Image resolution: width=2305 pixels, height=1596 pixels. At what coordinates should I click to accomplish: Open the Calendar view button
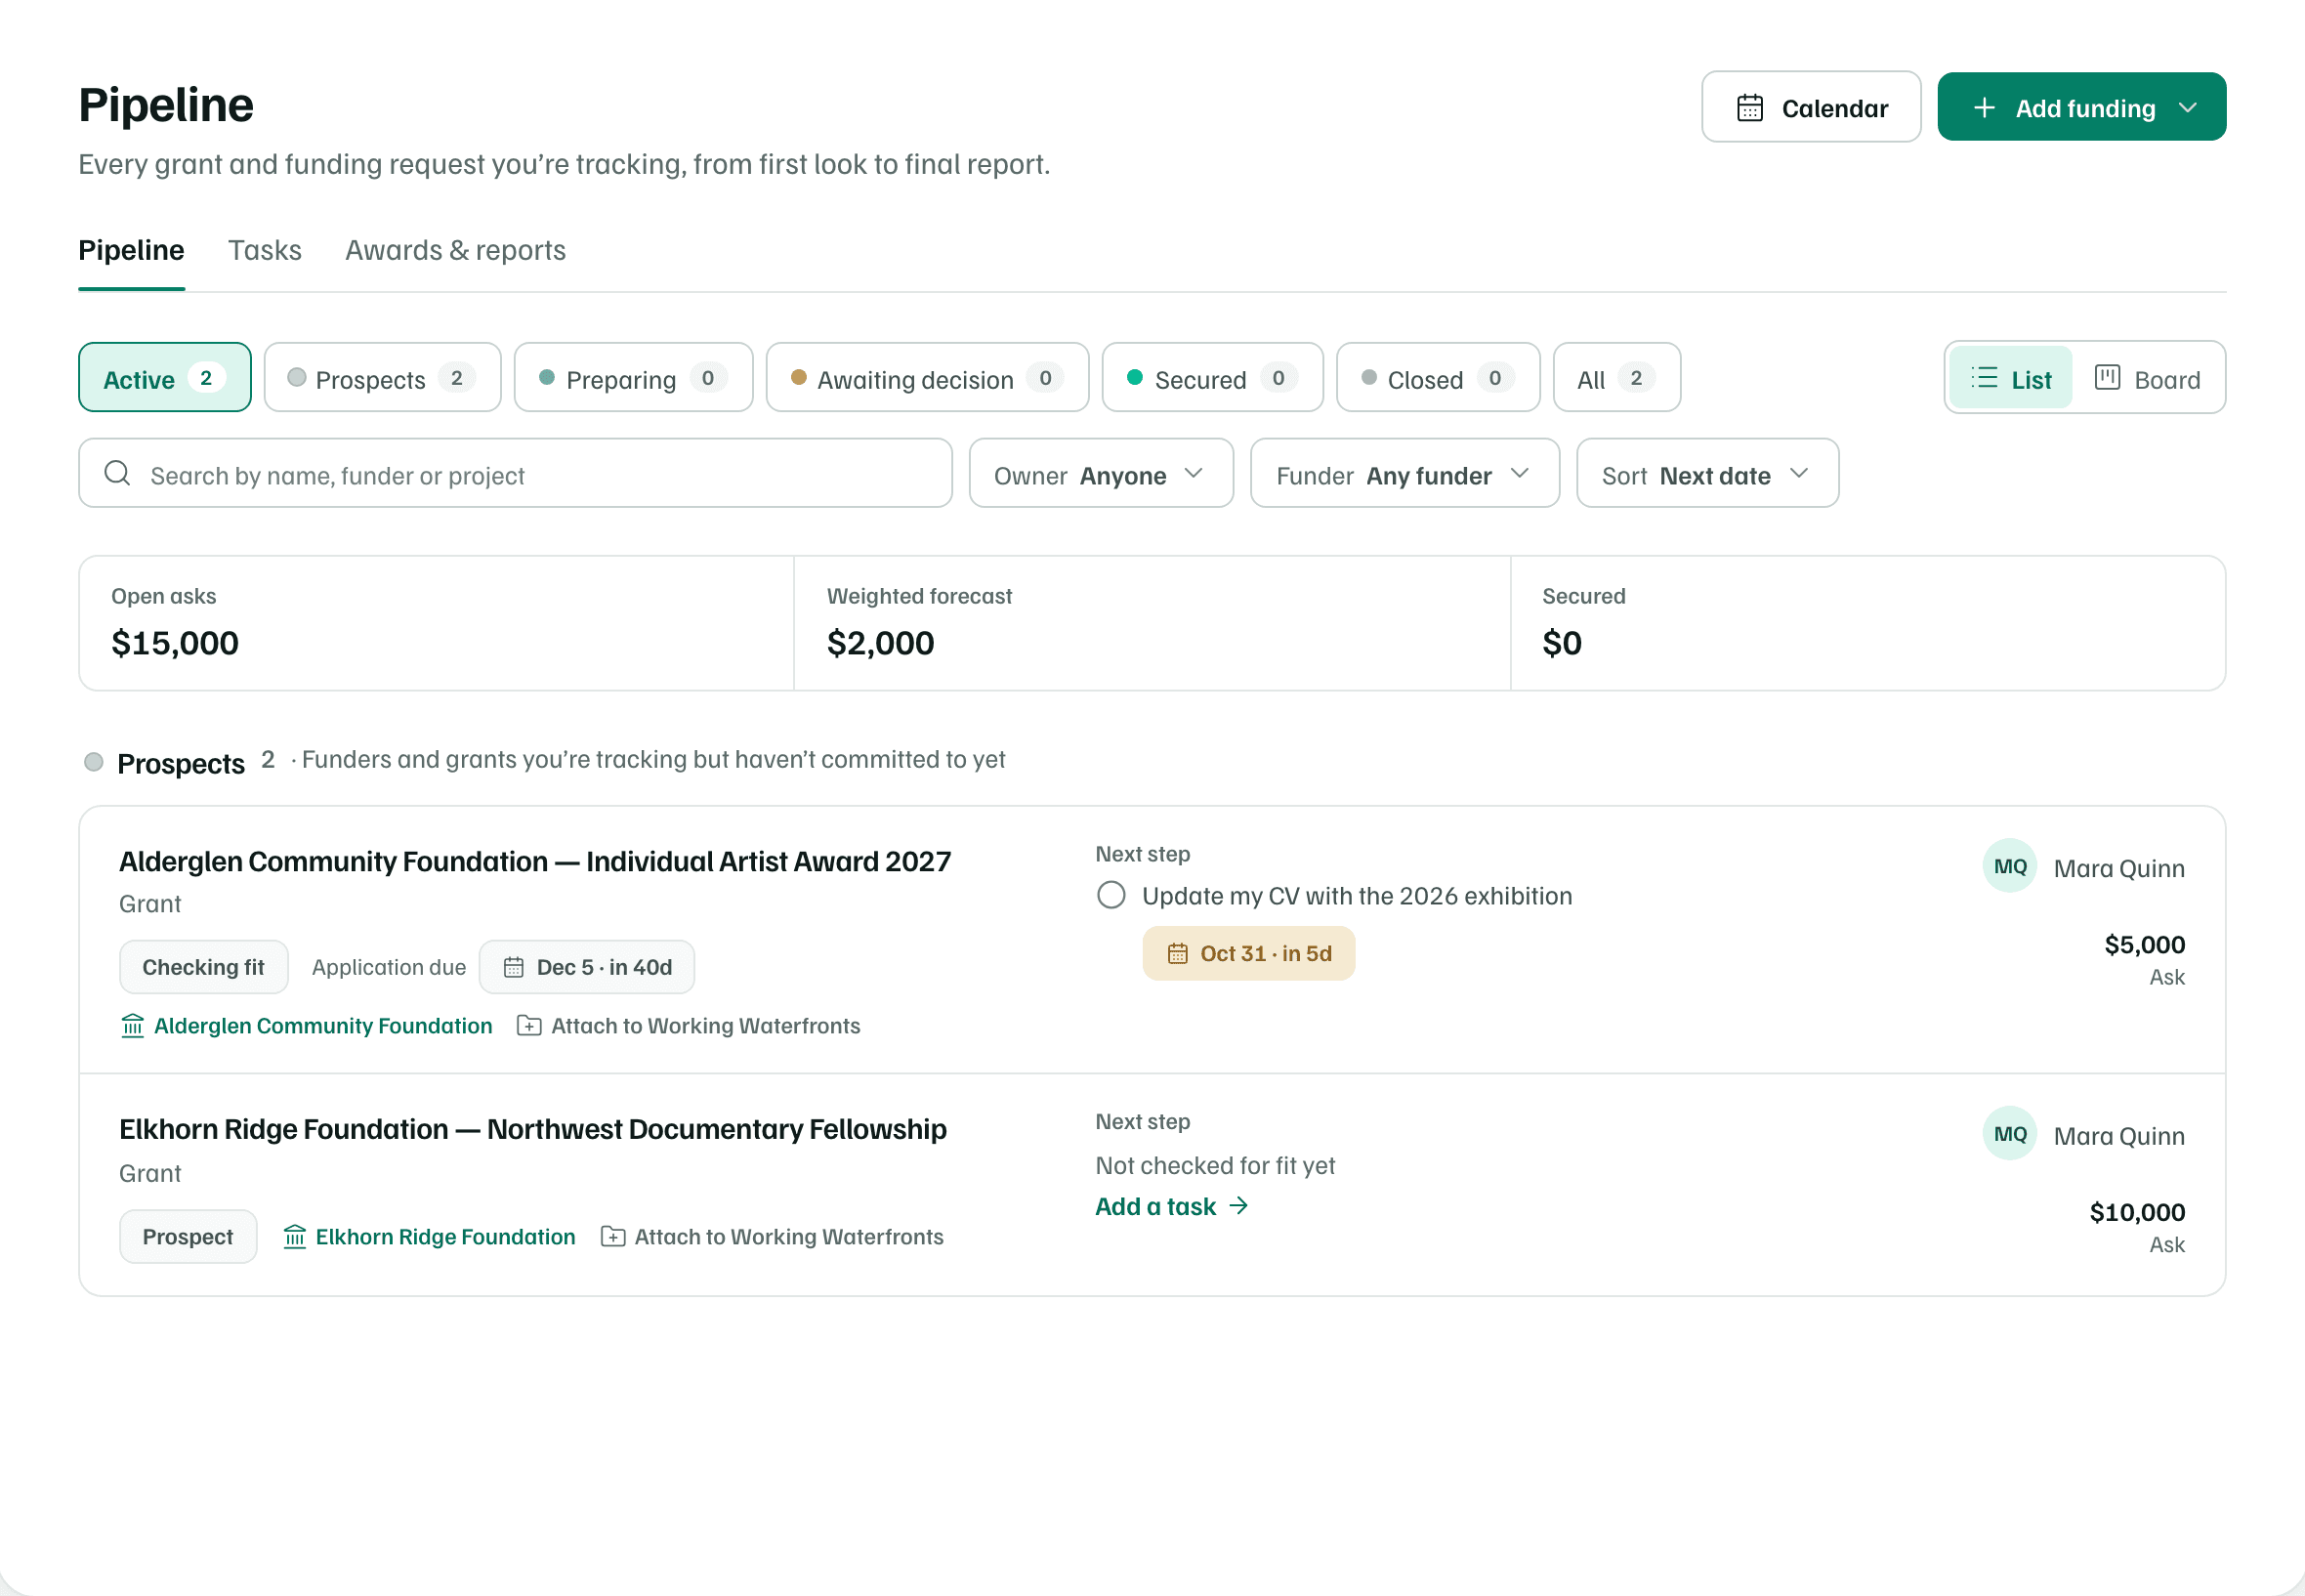[1810, 107]
